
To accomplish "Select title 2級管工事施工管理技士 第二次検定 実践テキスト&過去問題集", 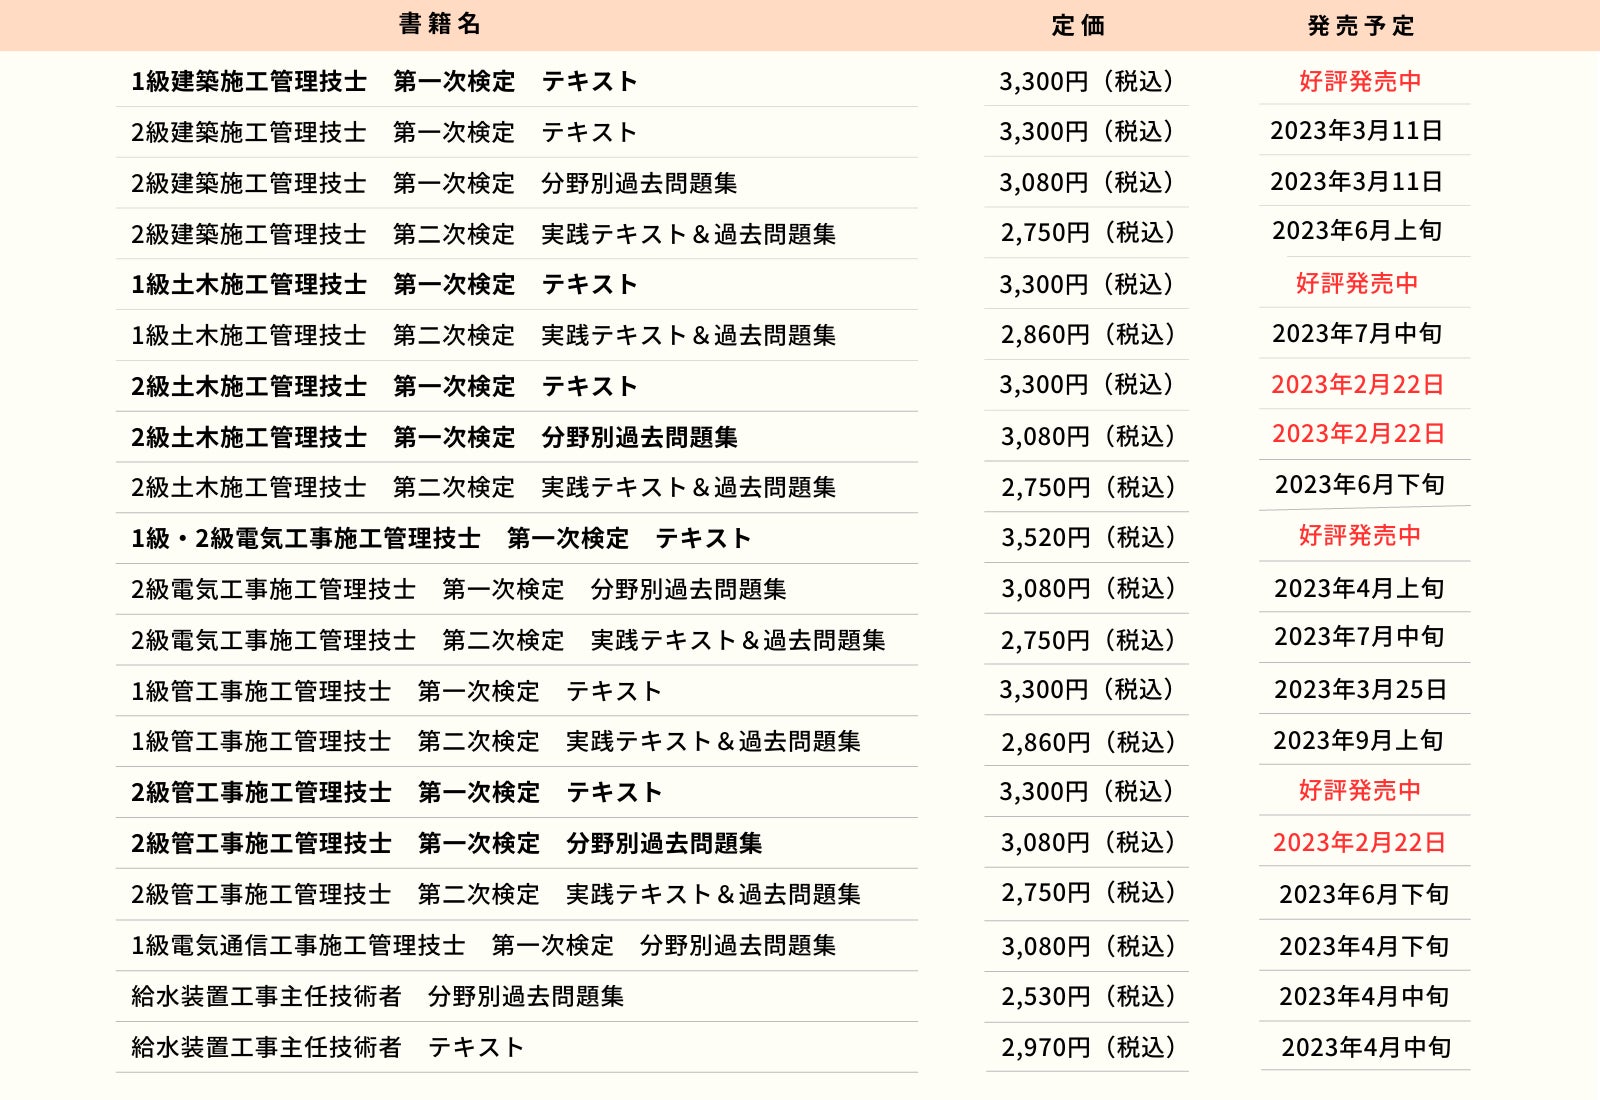I will (x=495, y=894).
